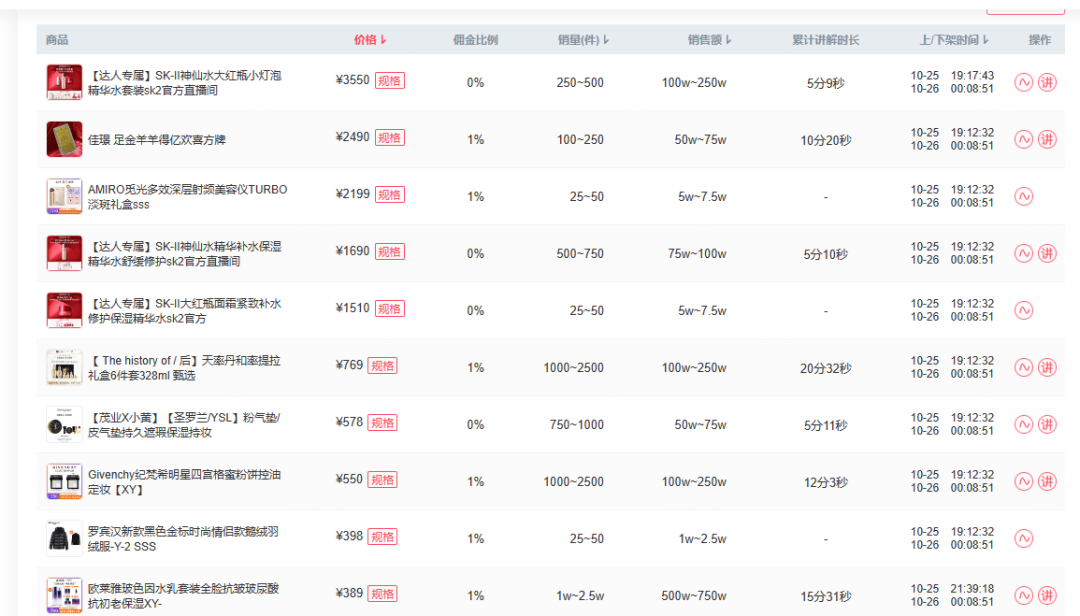1080x616 pixels.
Task: Open product title 佳璟 足金羊羊得亿欢喜方牌
Action: [156, 140]
